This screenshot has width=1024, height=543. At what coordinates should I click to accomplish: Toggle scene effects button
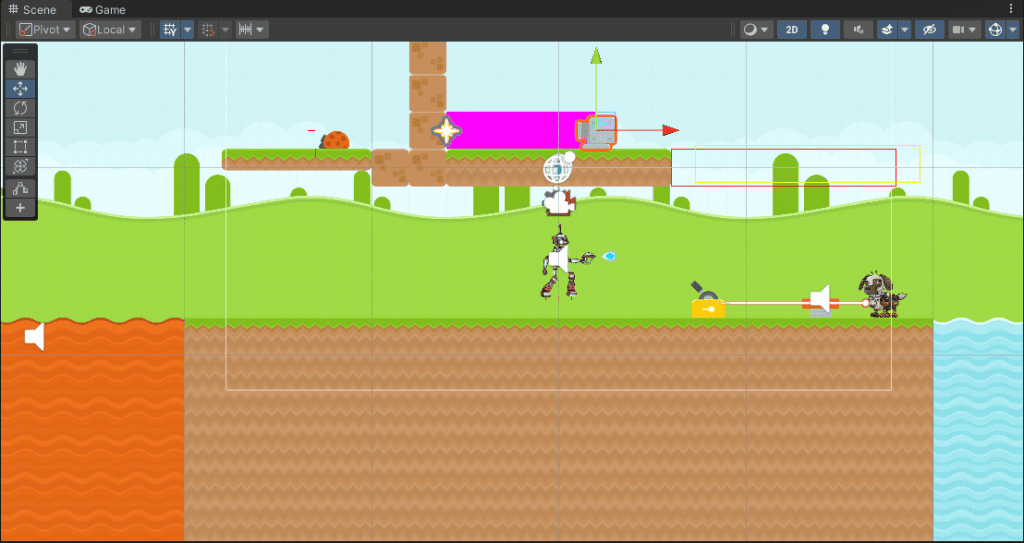[887, 29]
